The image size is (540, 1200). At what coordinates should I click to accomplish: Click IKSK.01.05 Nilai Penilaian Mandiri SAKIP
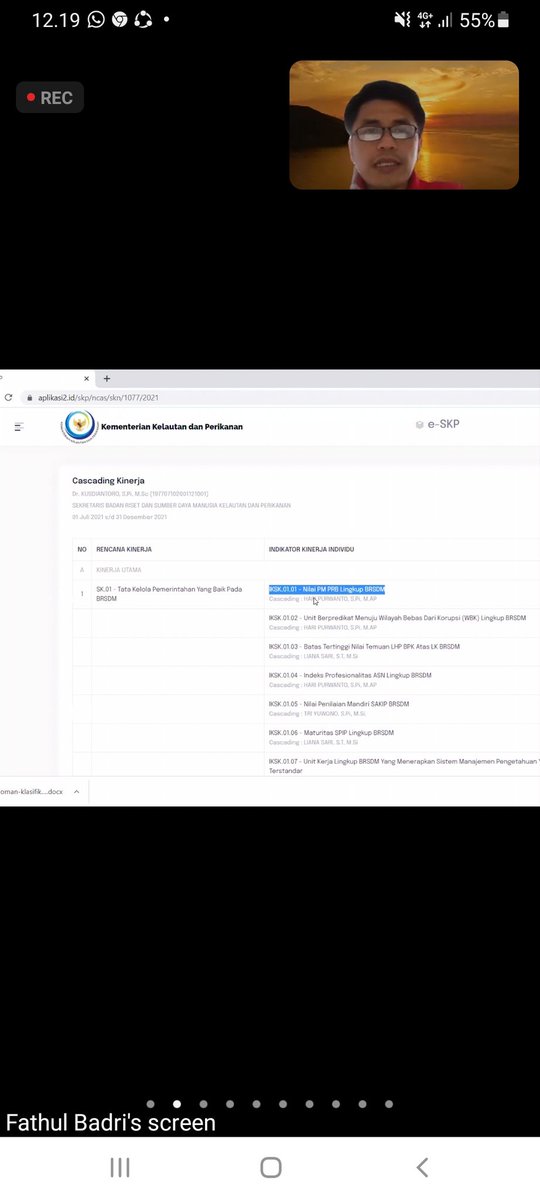point(339,704)
